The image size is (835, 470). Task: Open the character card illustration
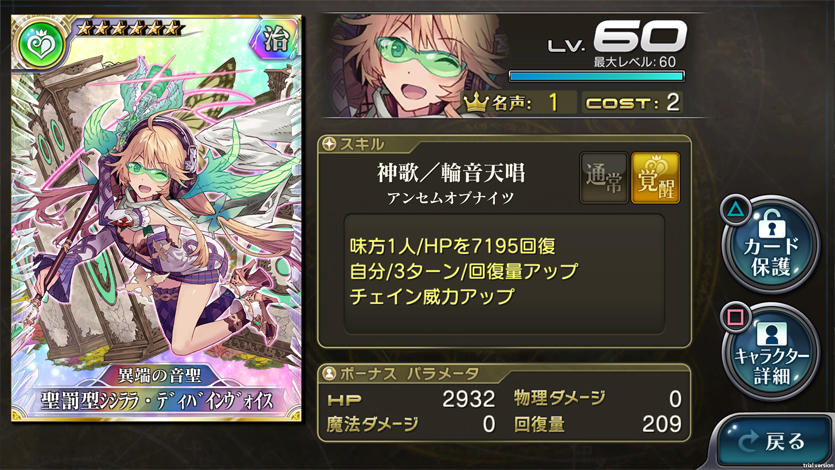tap(157, 218)
